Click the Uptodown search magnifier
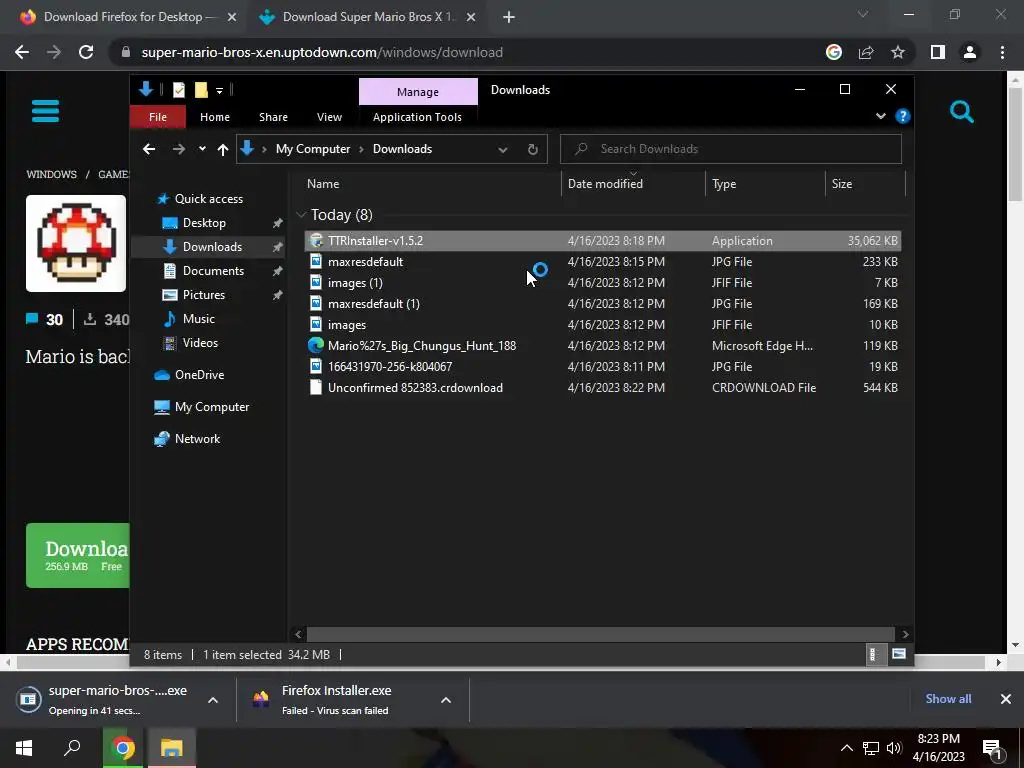This screenshot has width=1024, height=768. (x=961, y=112)
